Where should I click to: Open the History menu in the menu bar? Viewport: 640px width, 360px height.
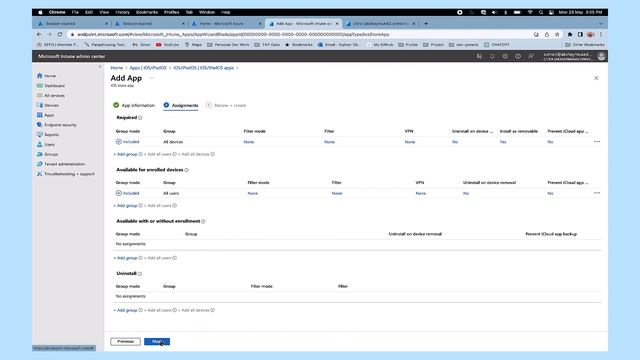122,12
